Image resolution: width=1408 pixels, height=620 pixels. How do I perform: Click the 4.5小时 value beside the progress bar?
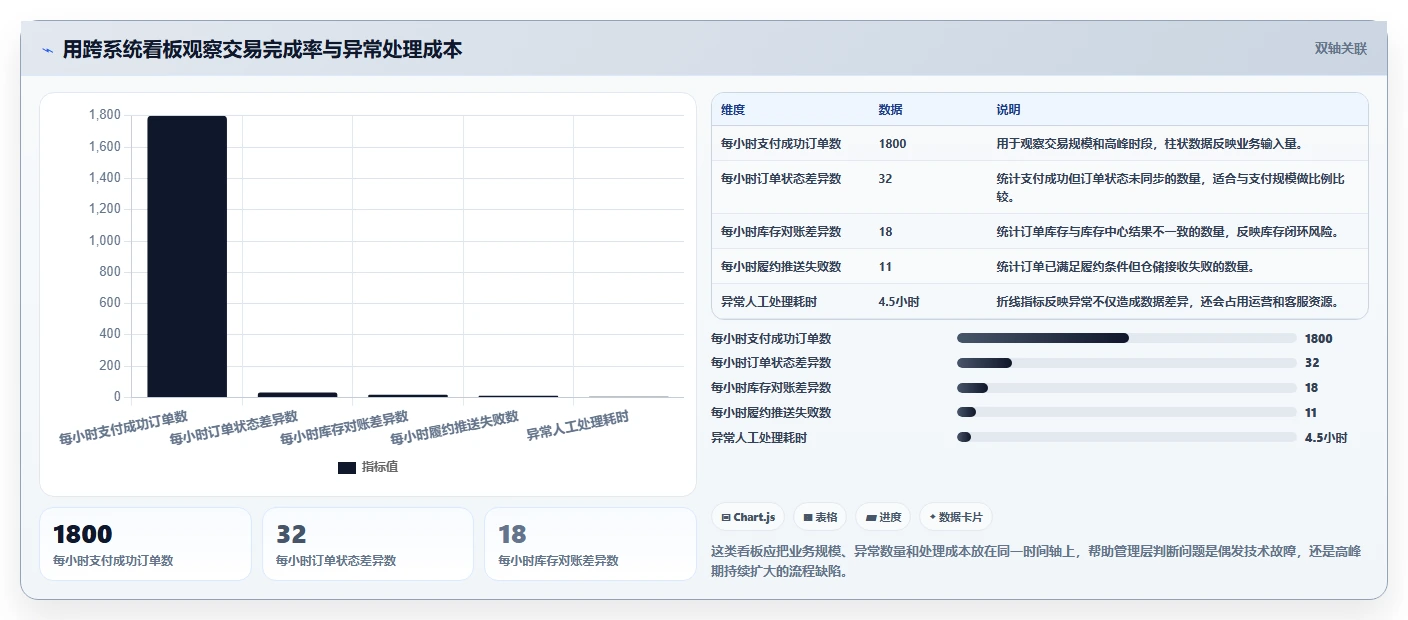point(1326,437)
